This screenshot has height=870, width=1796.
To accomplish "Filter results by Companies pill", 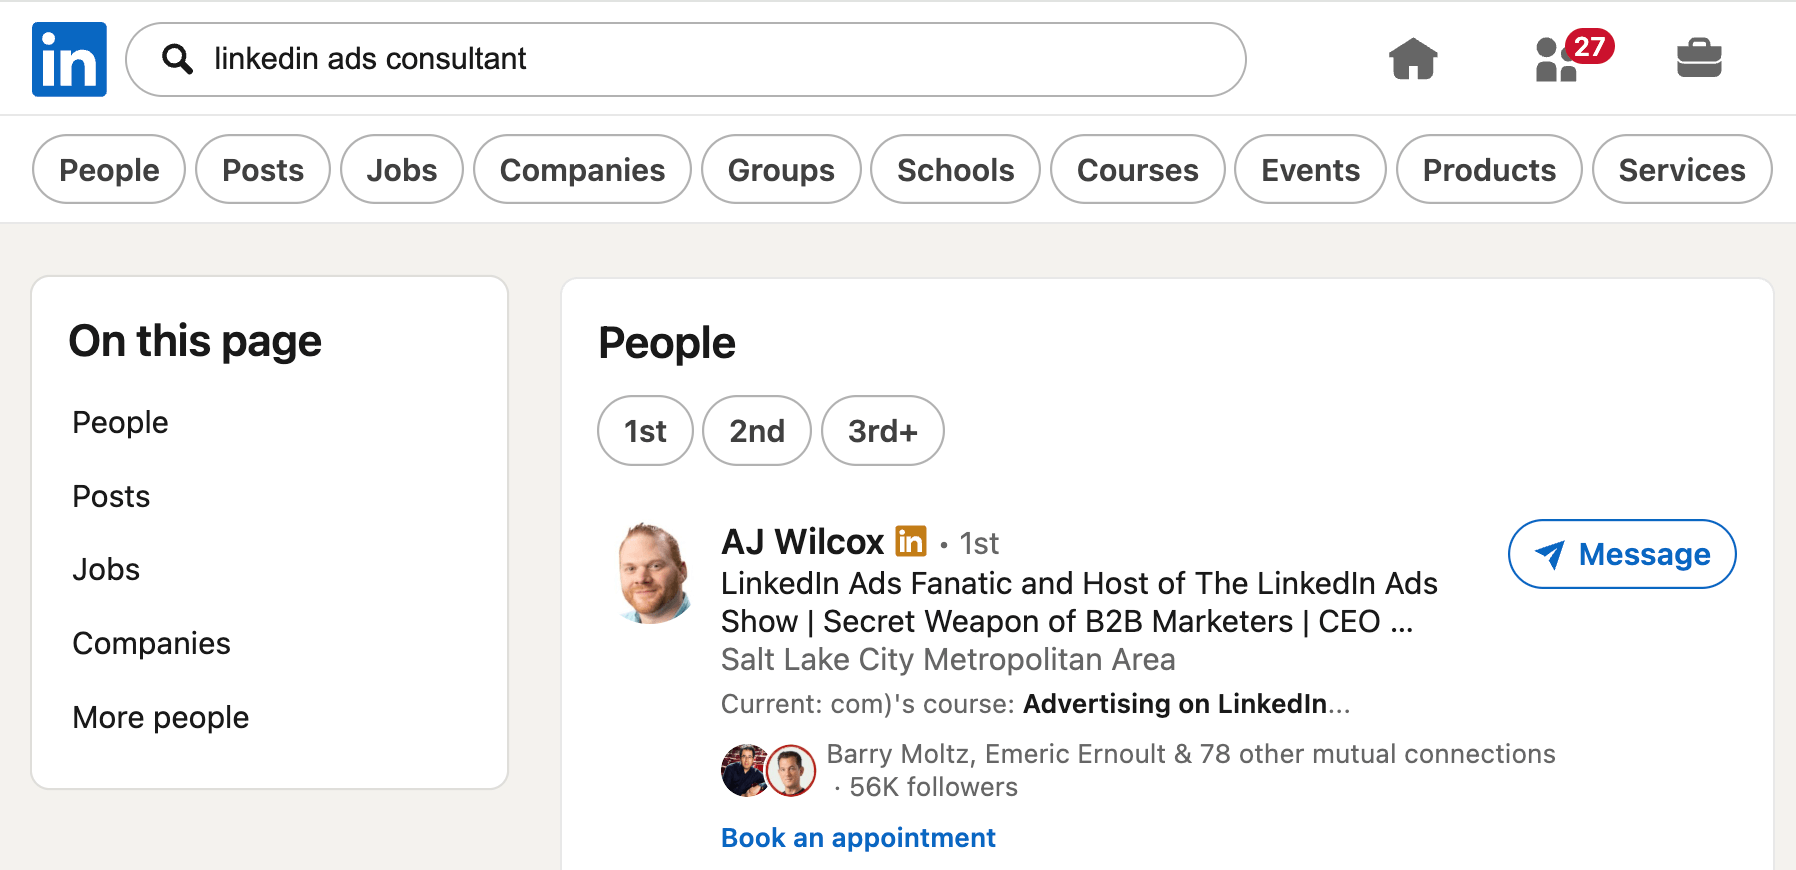I will pos(582,169).
